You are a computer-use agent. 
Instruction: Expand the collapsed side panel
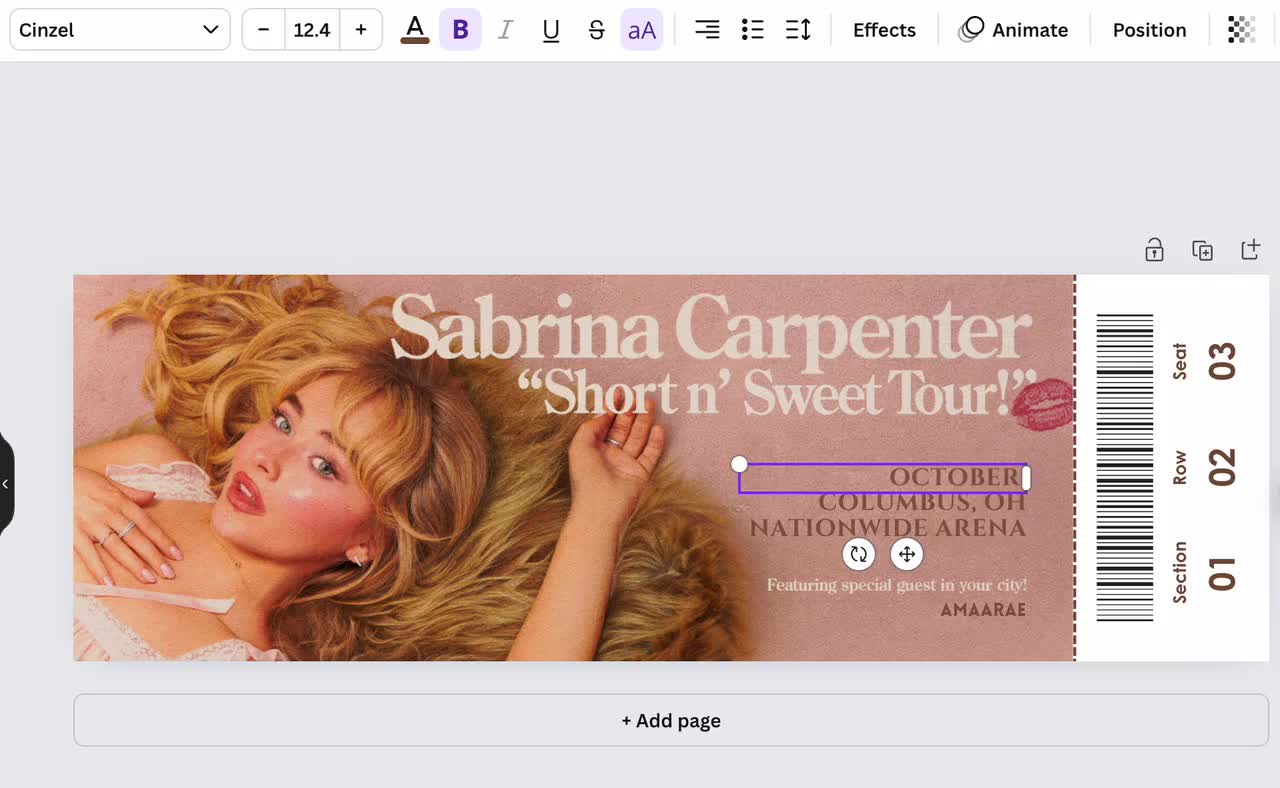click(5, 484)
